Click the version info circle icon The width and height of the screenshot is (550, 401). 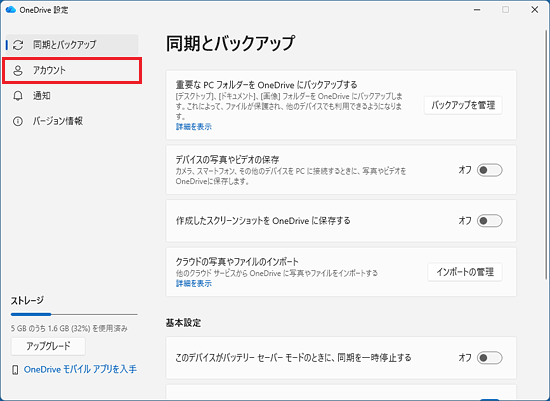18,121
